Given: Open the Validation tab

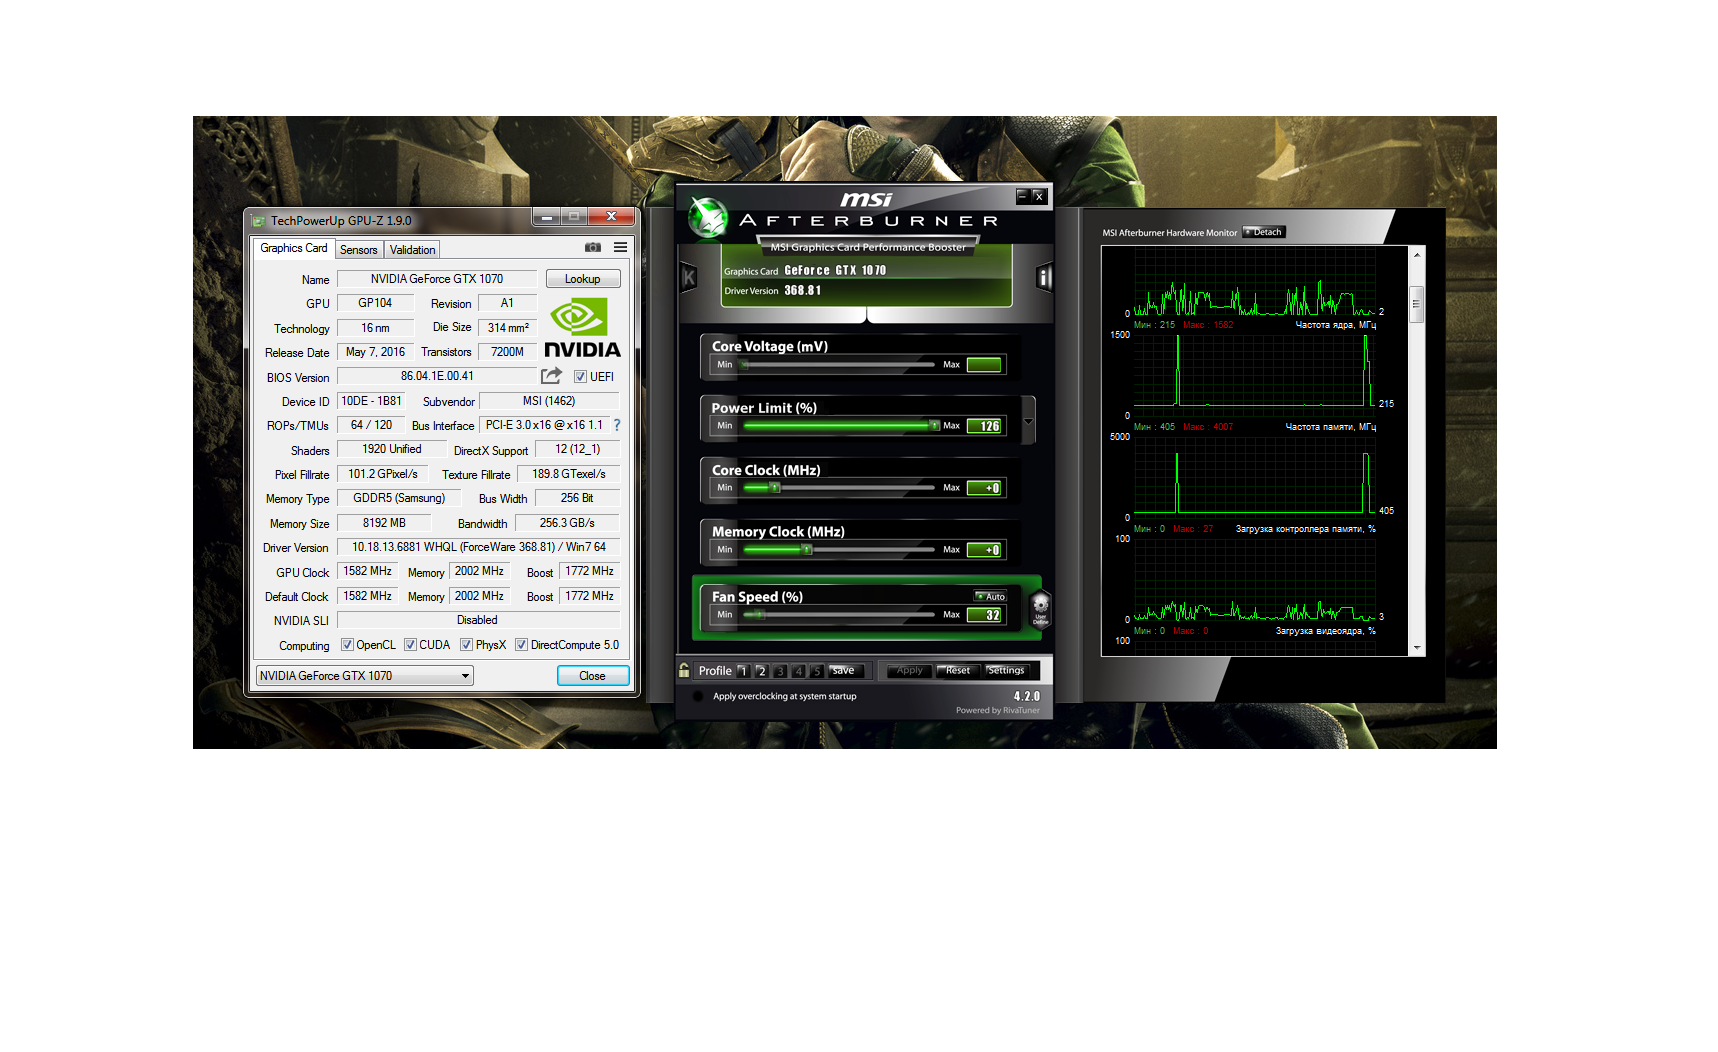Looking at the screenshot, I should (x=412, y=250).
